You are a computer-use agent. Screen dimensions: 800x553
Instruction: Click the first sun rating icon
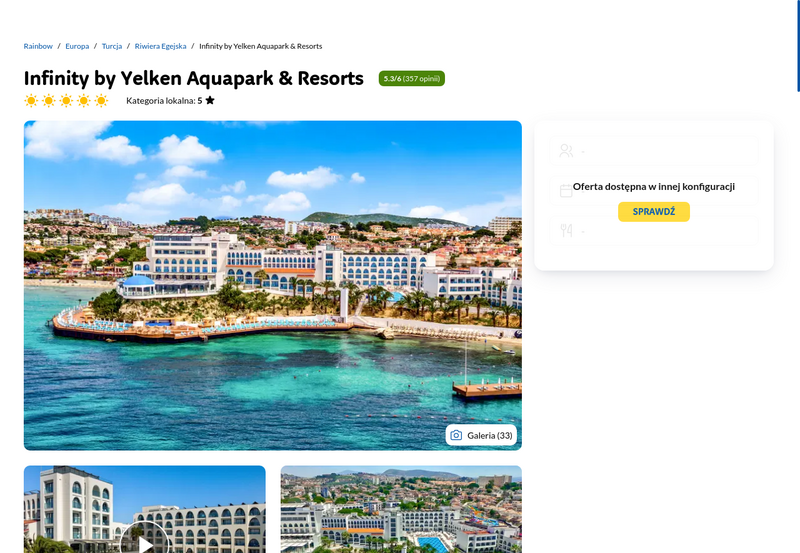(x=31, y=100)
